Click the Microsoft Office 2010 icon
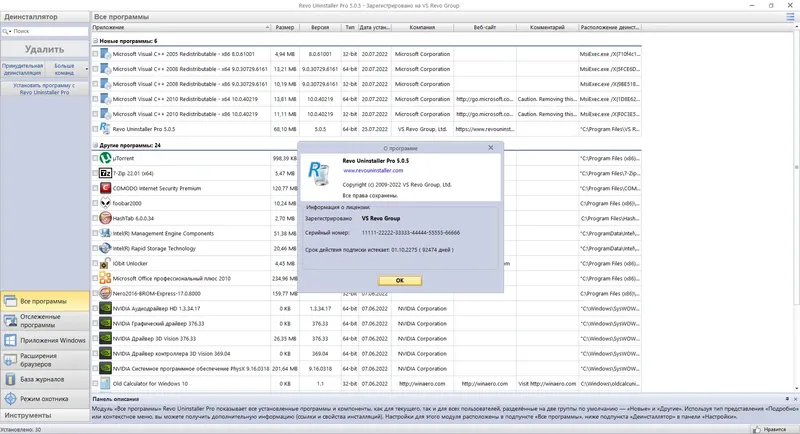800x434 pixels. point(105,278)
